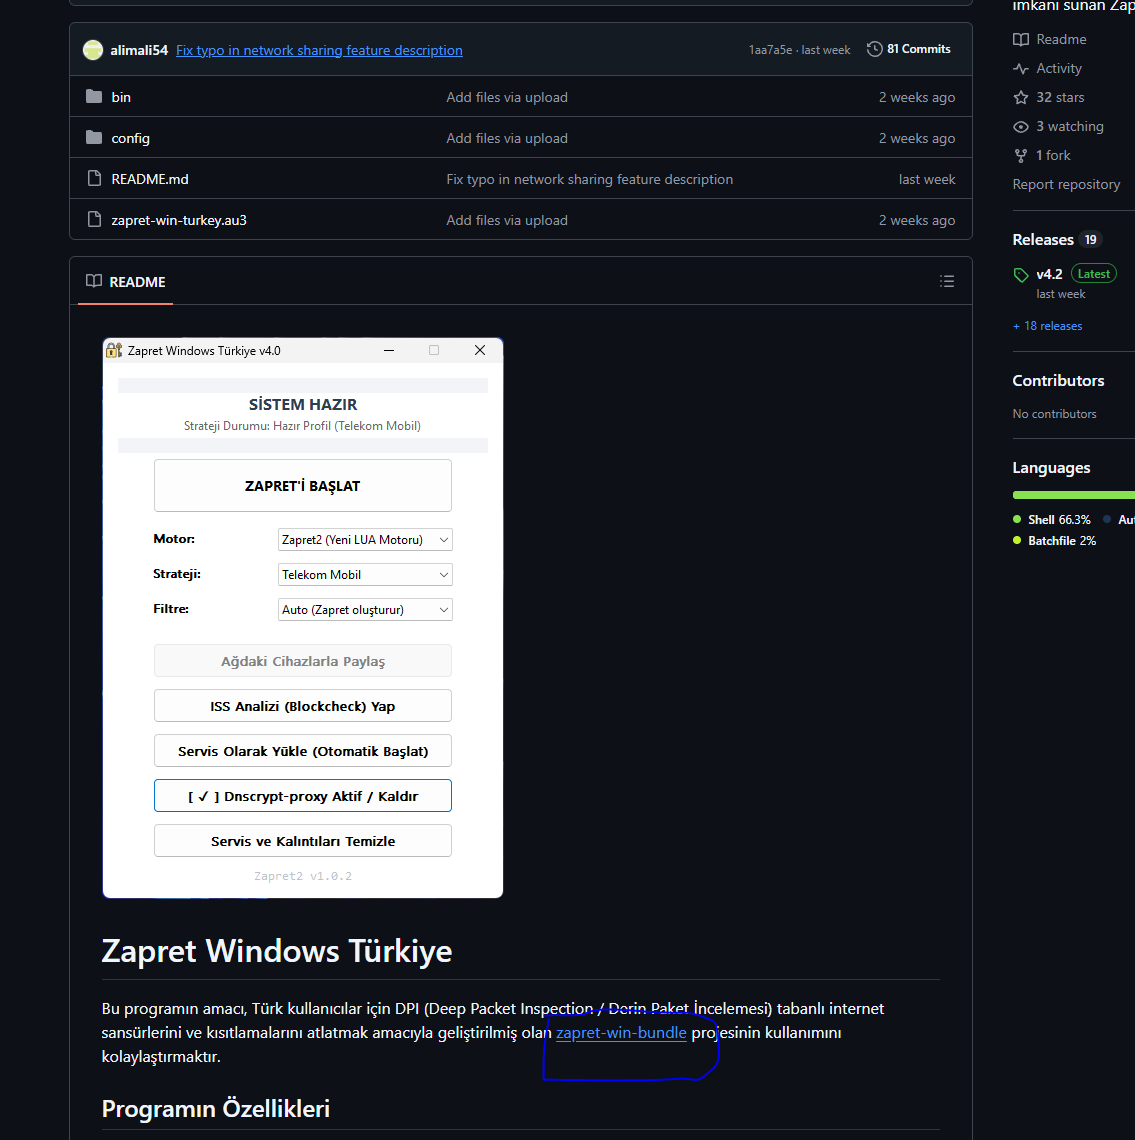
Task: Click the release tag icon
Action: click(x=1021, y=275)
